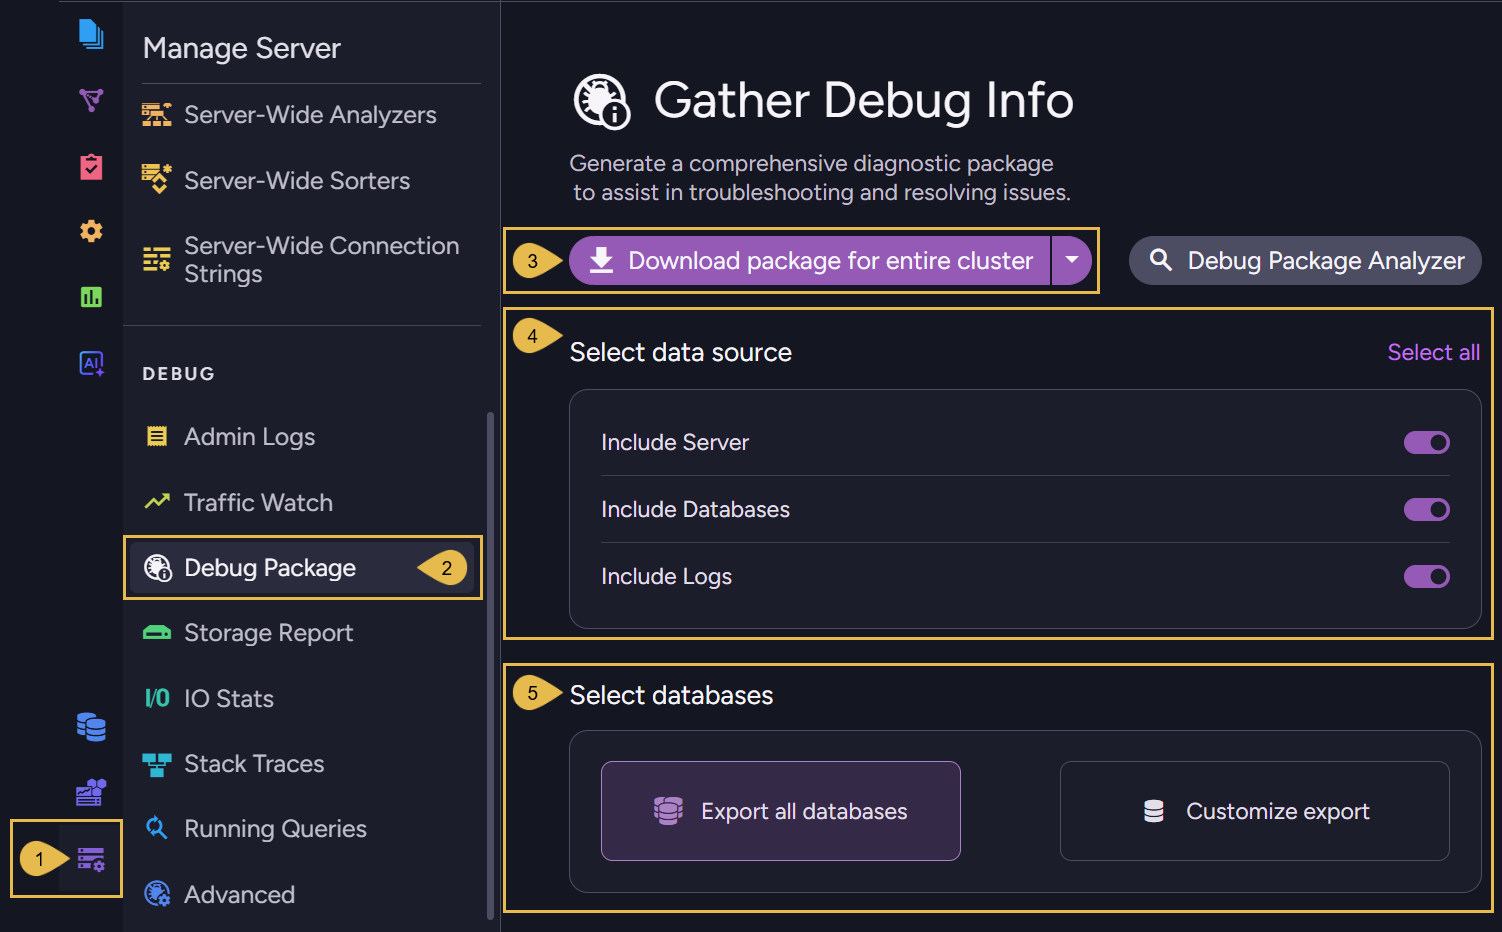Click the Running Queries magnifier icon
The height and width of the screenshot is (932, 1502).
(157, 828)
